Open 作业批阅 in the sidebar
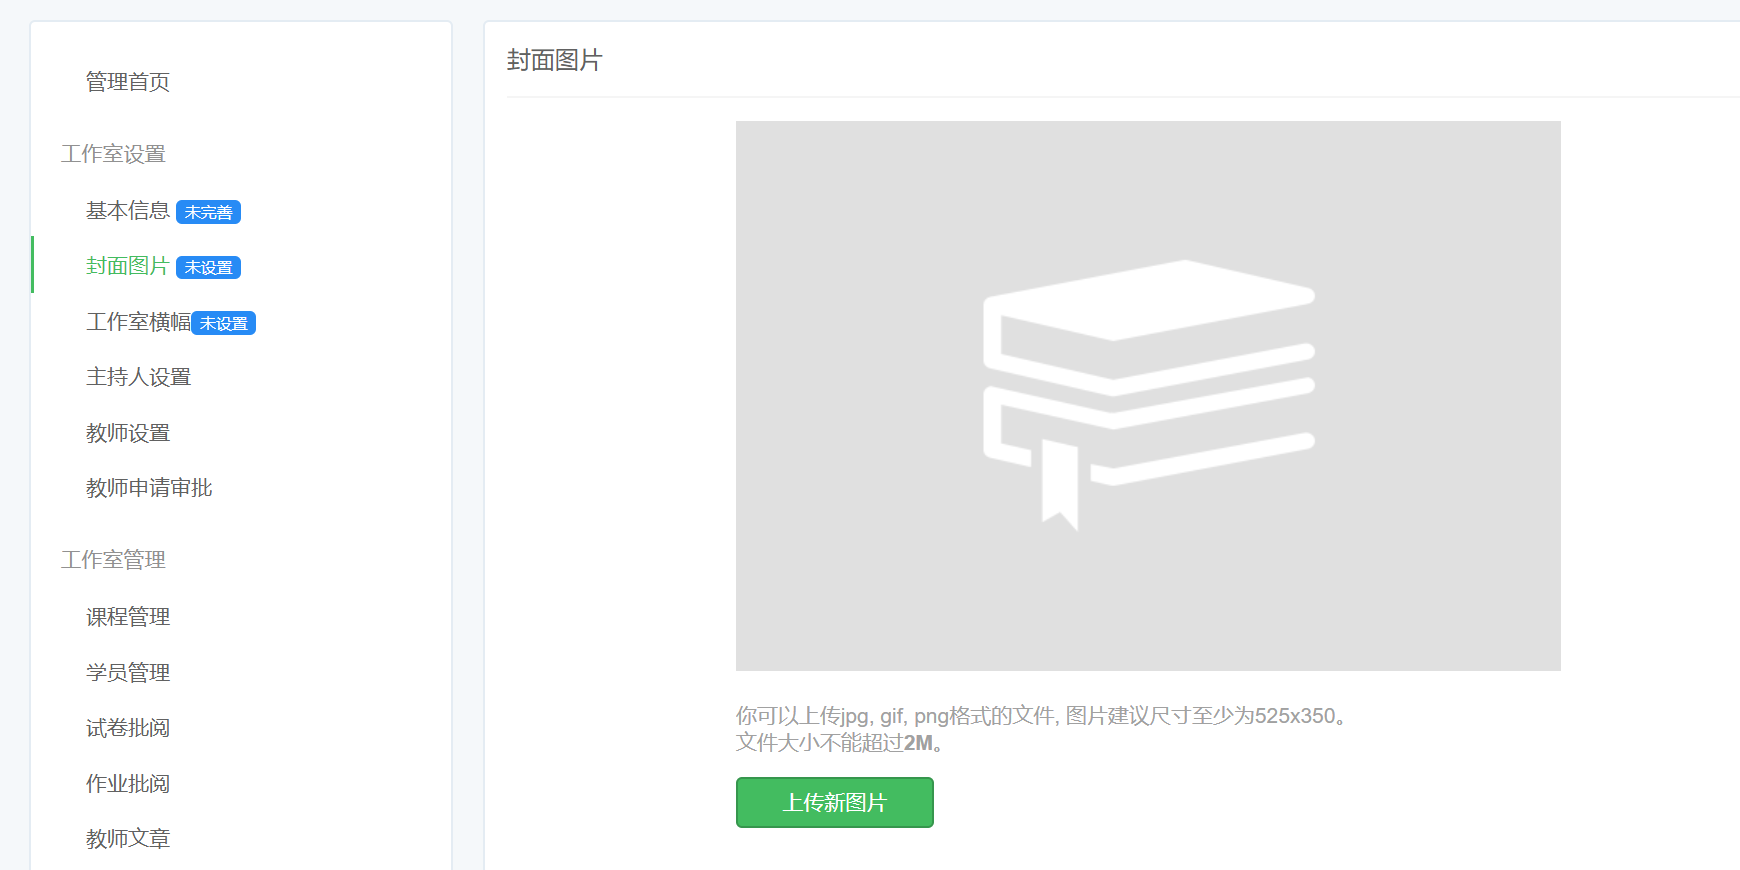 pyautogui.click(x=128, y=784)
